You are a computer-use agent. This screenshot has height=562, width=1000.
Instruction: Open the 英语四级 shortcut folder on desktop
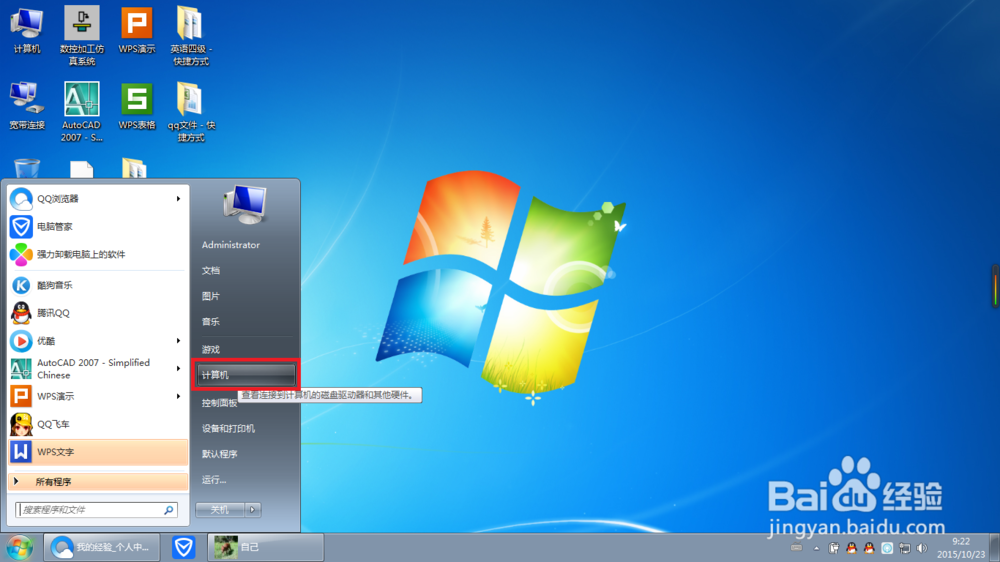(191, 36)
